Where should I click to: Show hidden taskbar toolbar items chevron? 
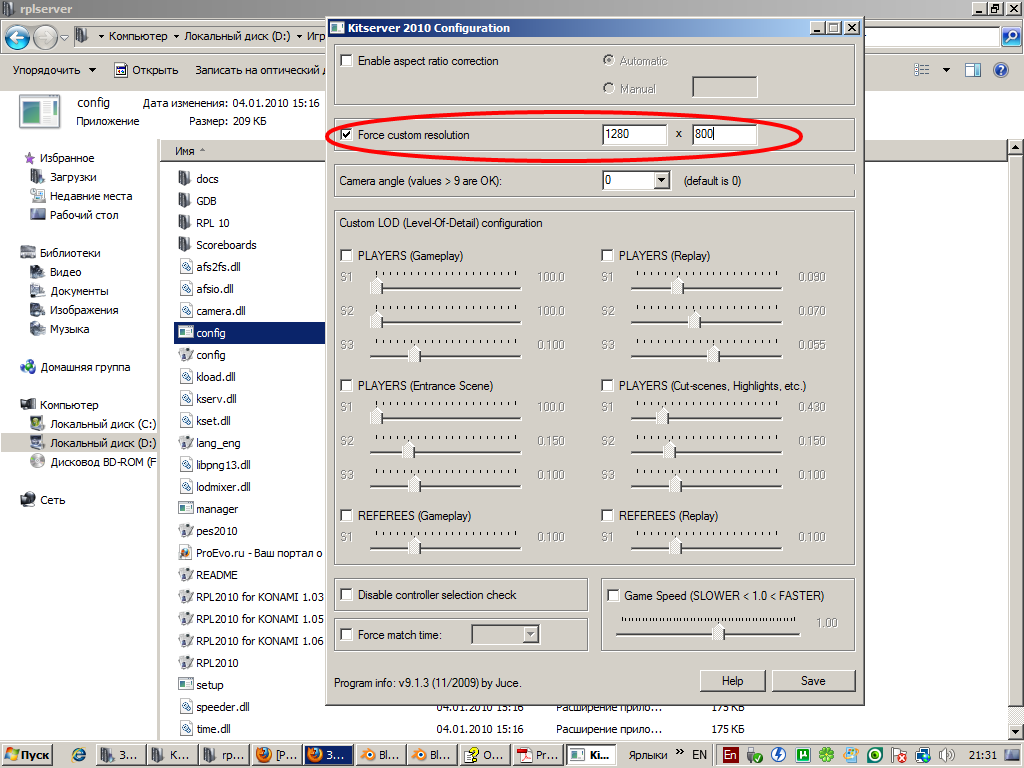tap(680, 752)
